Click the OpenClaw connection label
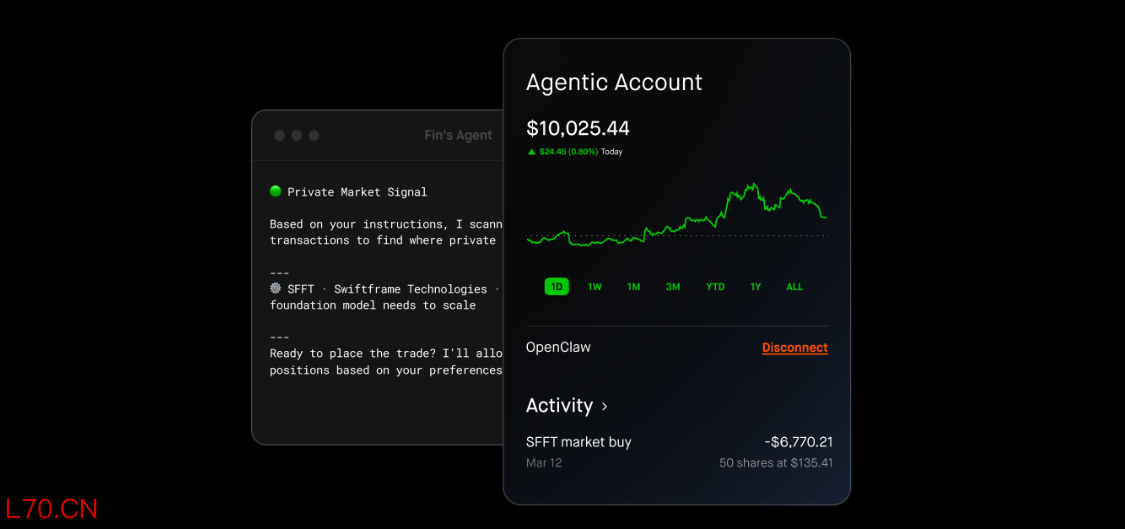Screen dimensions: 1125x529 [558, 347]
